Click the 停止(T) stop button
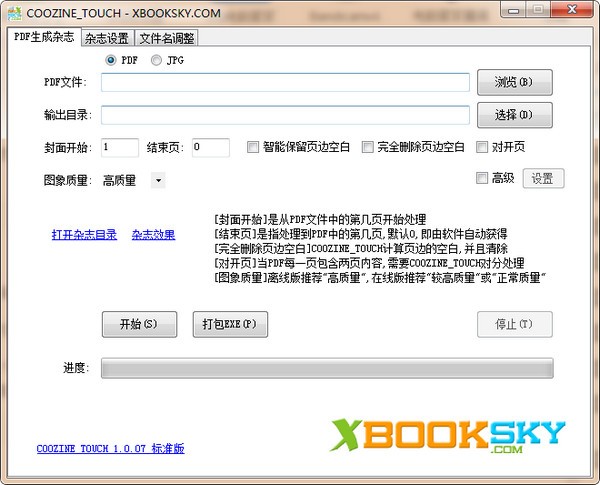The image size is (600, 485). pyautogui.click(x=515, y=324)
